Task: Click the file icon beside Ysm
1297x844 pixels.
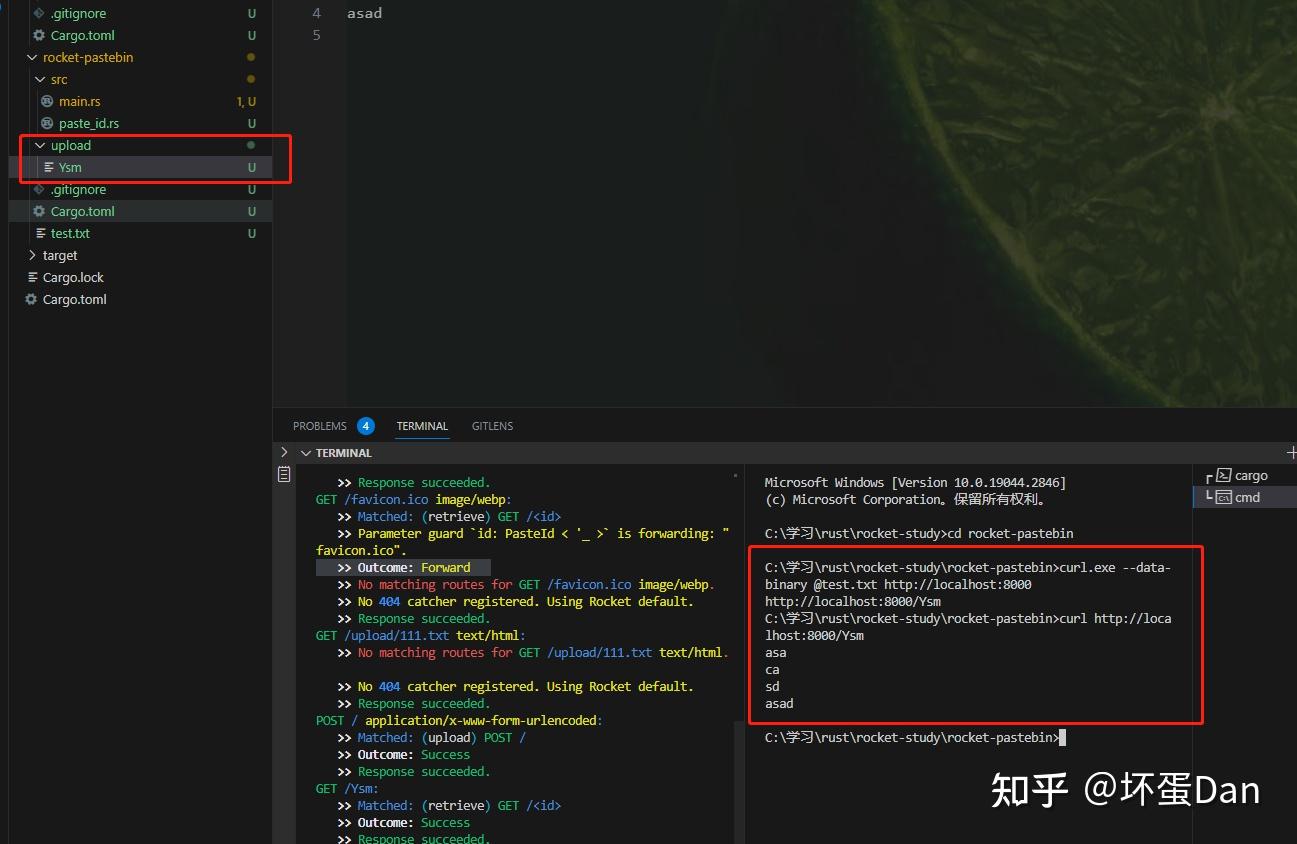Action: [x=49, y=167]
